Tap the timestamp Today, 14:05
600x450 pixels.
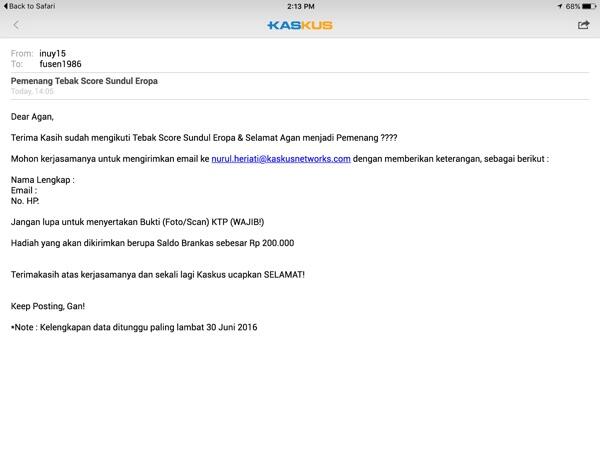(33, 91)
